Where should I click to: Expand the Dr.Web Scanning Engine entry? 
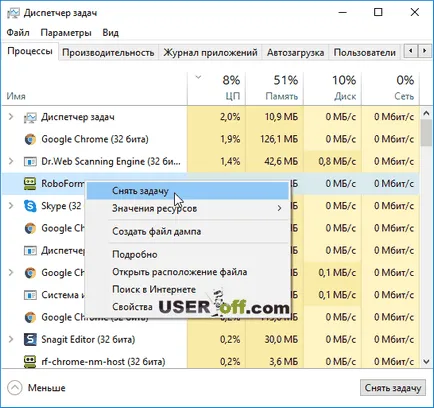[11, 161]
